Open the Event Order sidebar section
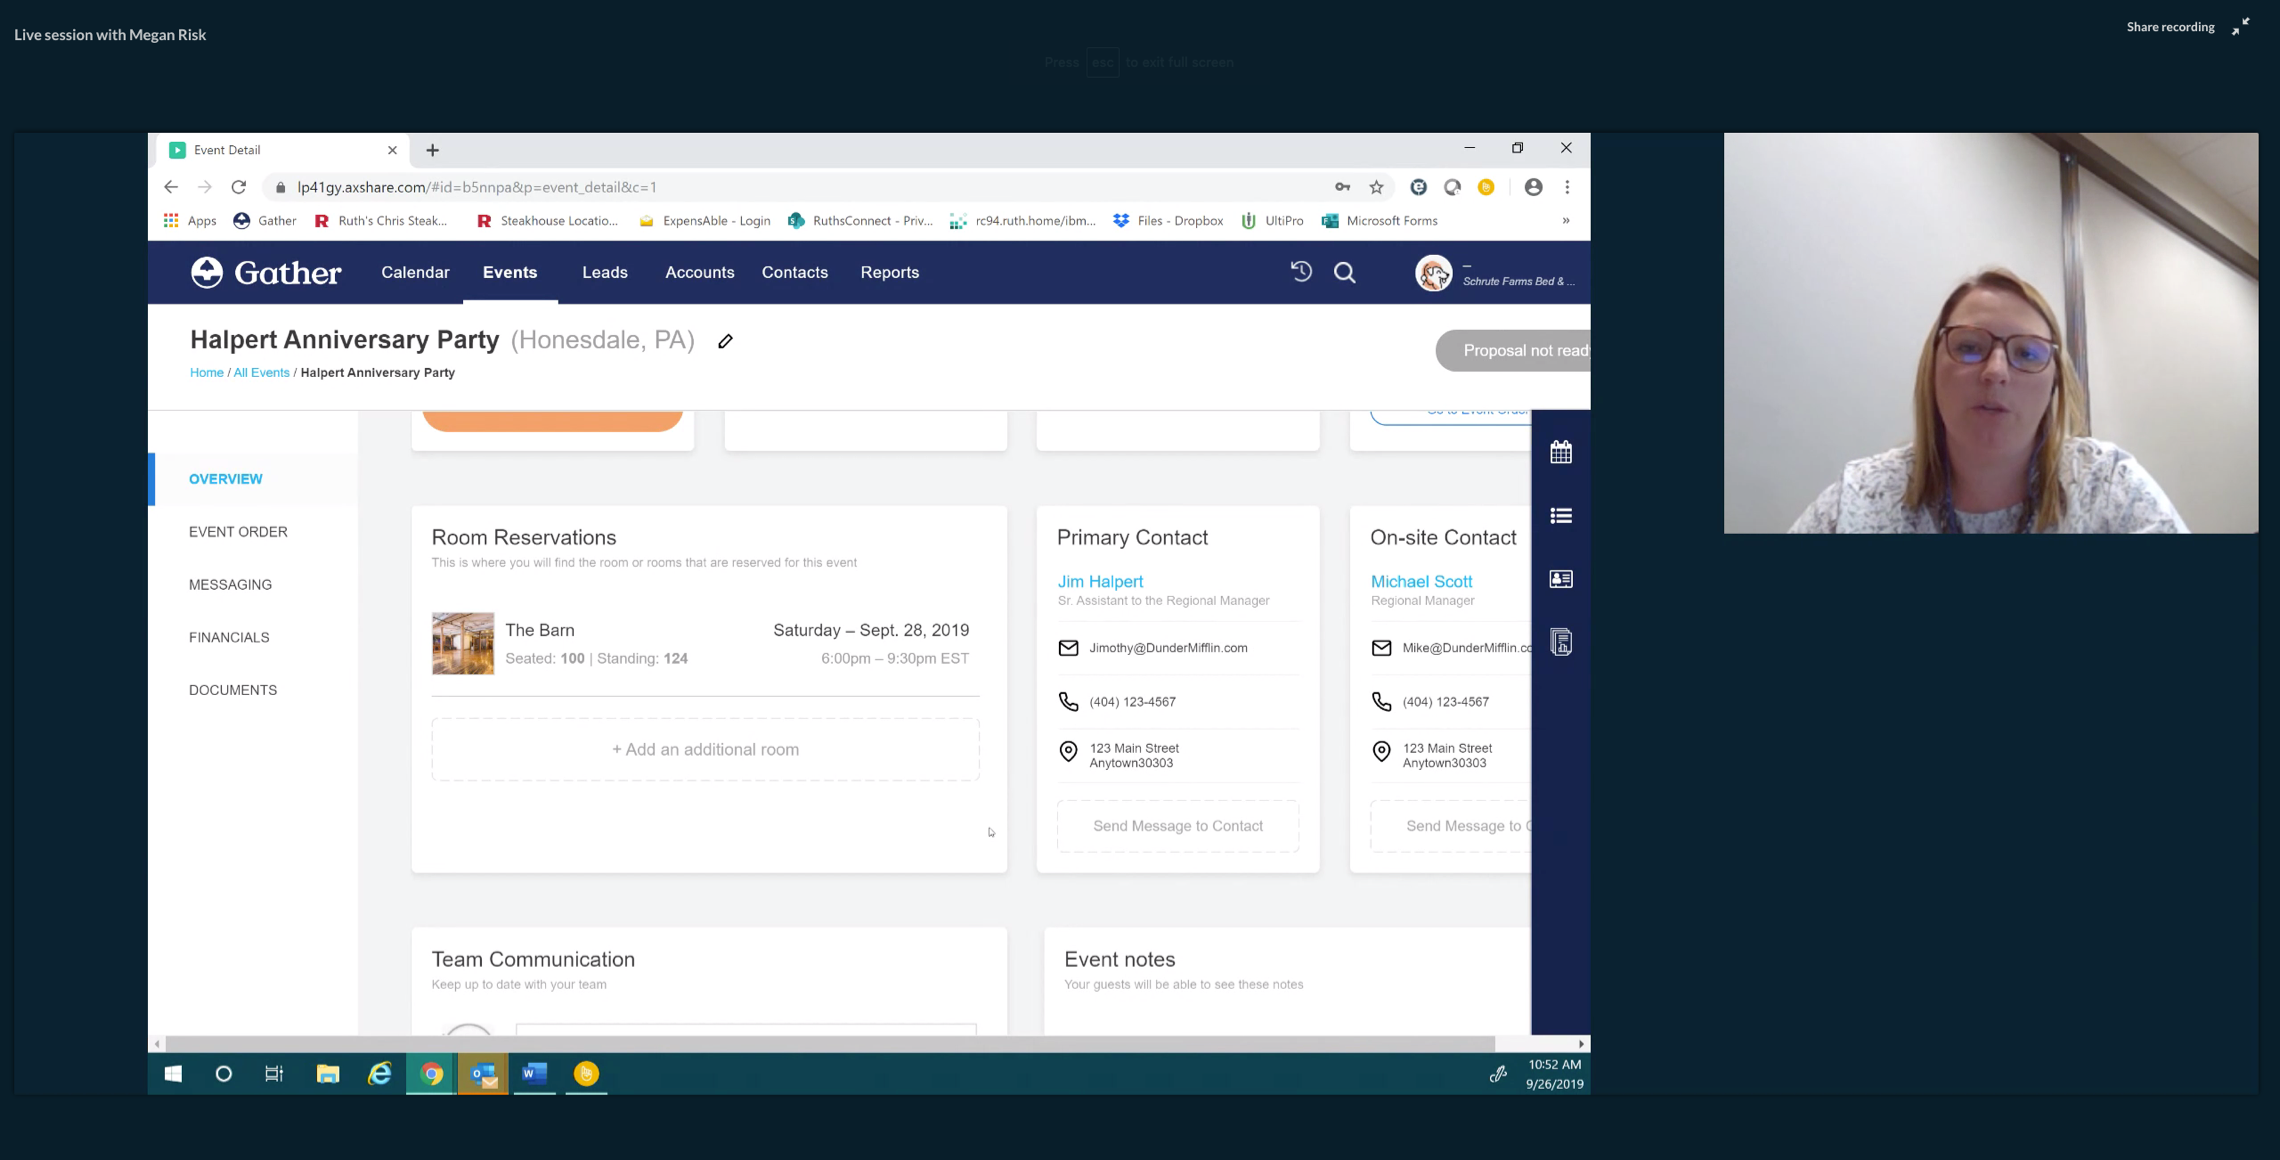Viewport: 2280px width, 1160px height. tap(238, 532)
